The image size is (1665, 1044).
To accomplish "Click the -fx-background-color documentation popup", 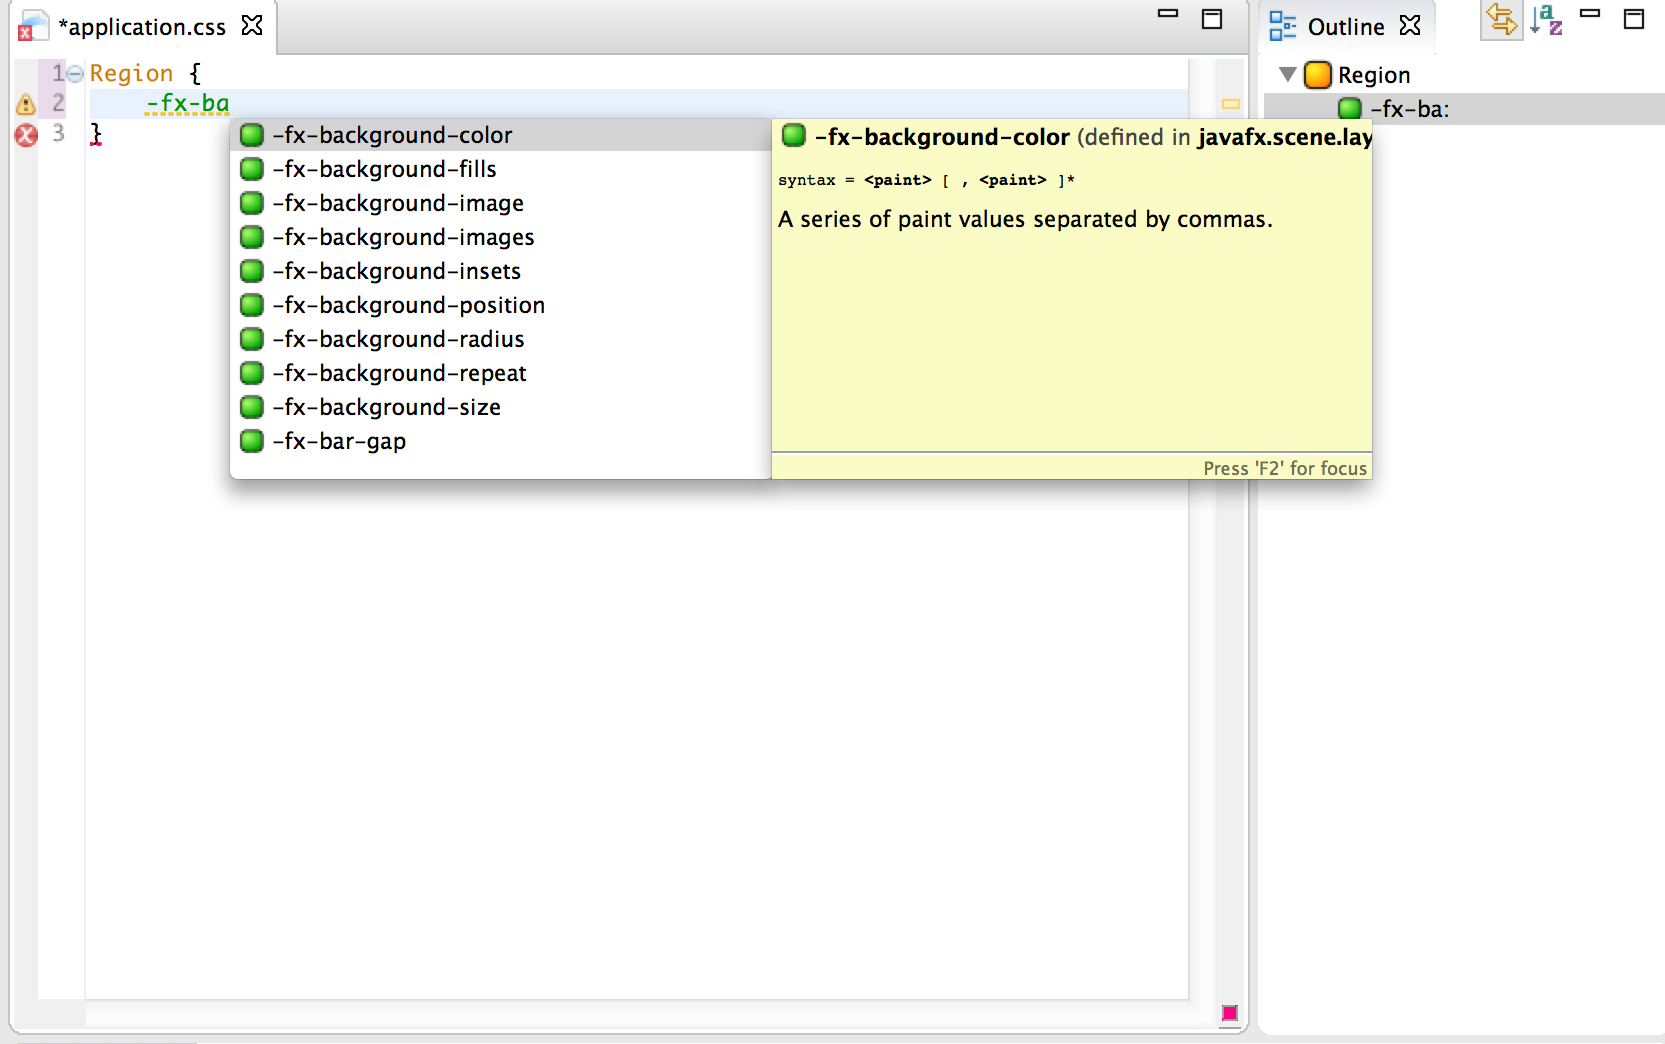I will (1071, 300).
